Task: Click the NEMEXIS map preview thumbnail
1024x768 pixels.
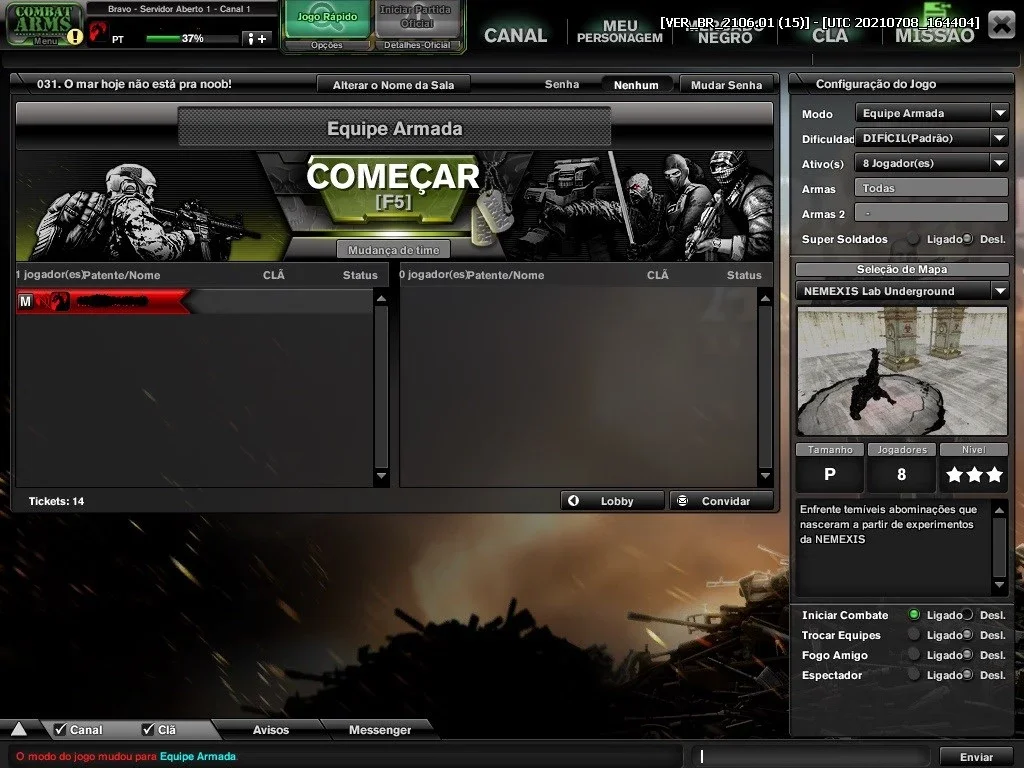Action: [x=902, y=371]
